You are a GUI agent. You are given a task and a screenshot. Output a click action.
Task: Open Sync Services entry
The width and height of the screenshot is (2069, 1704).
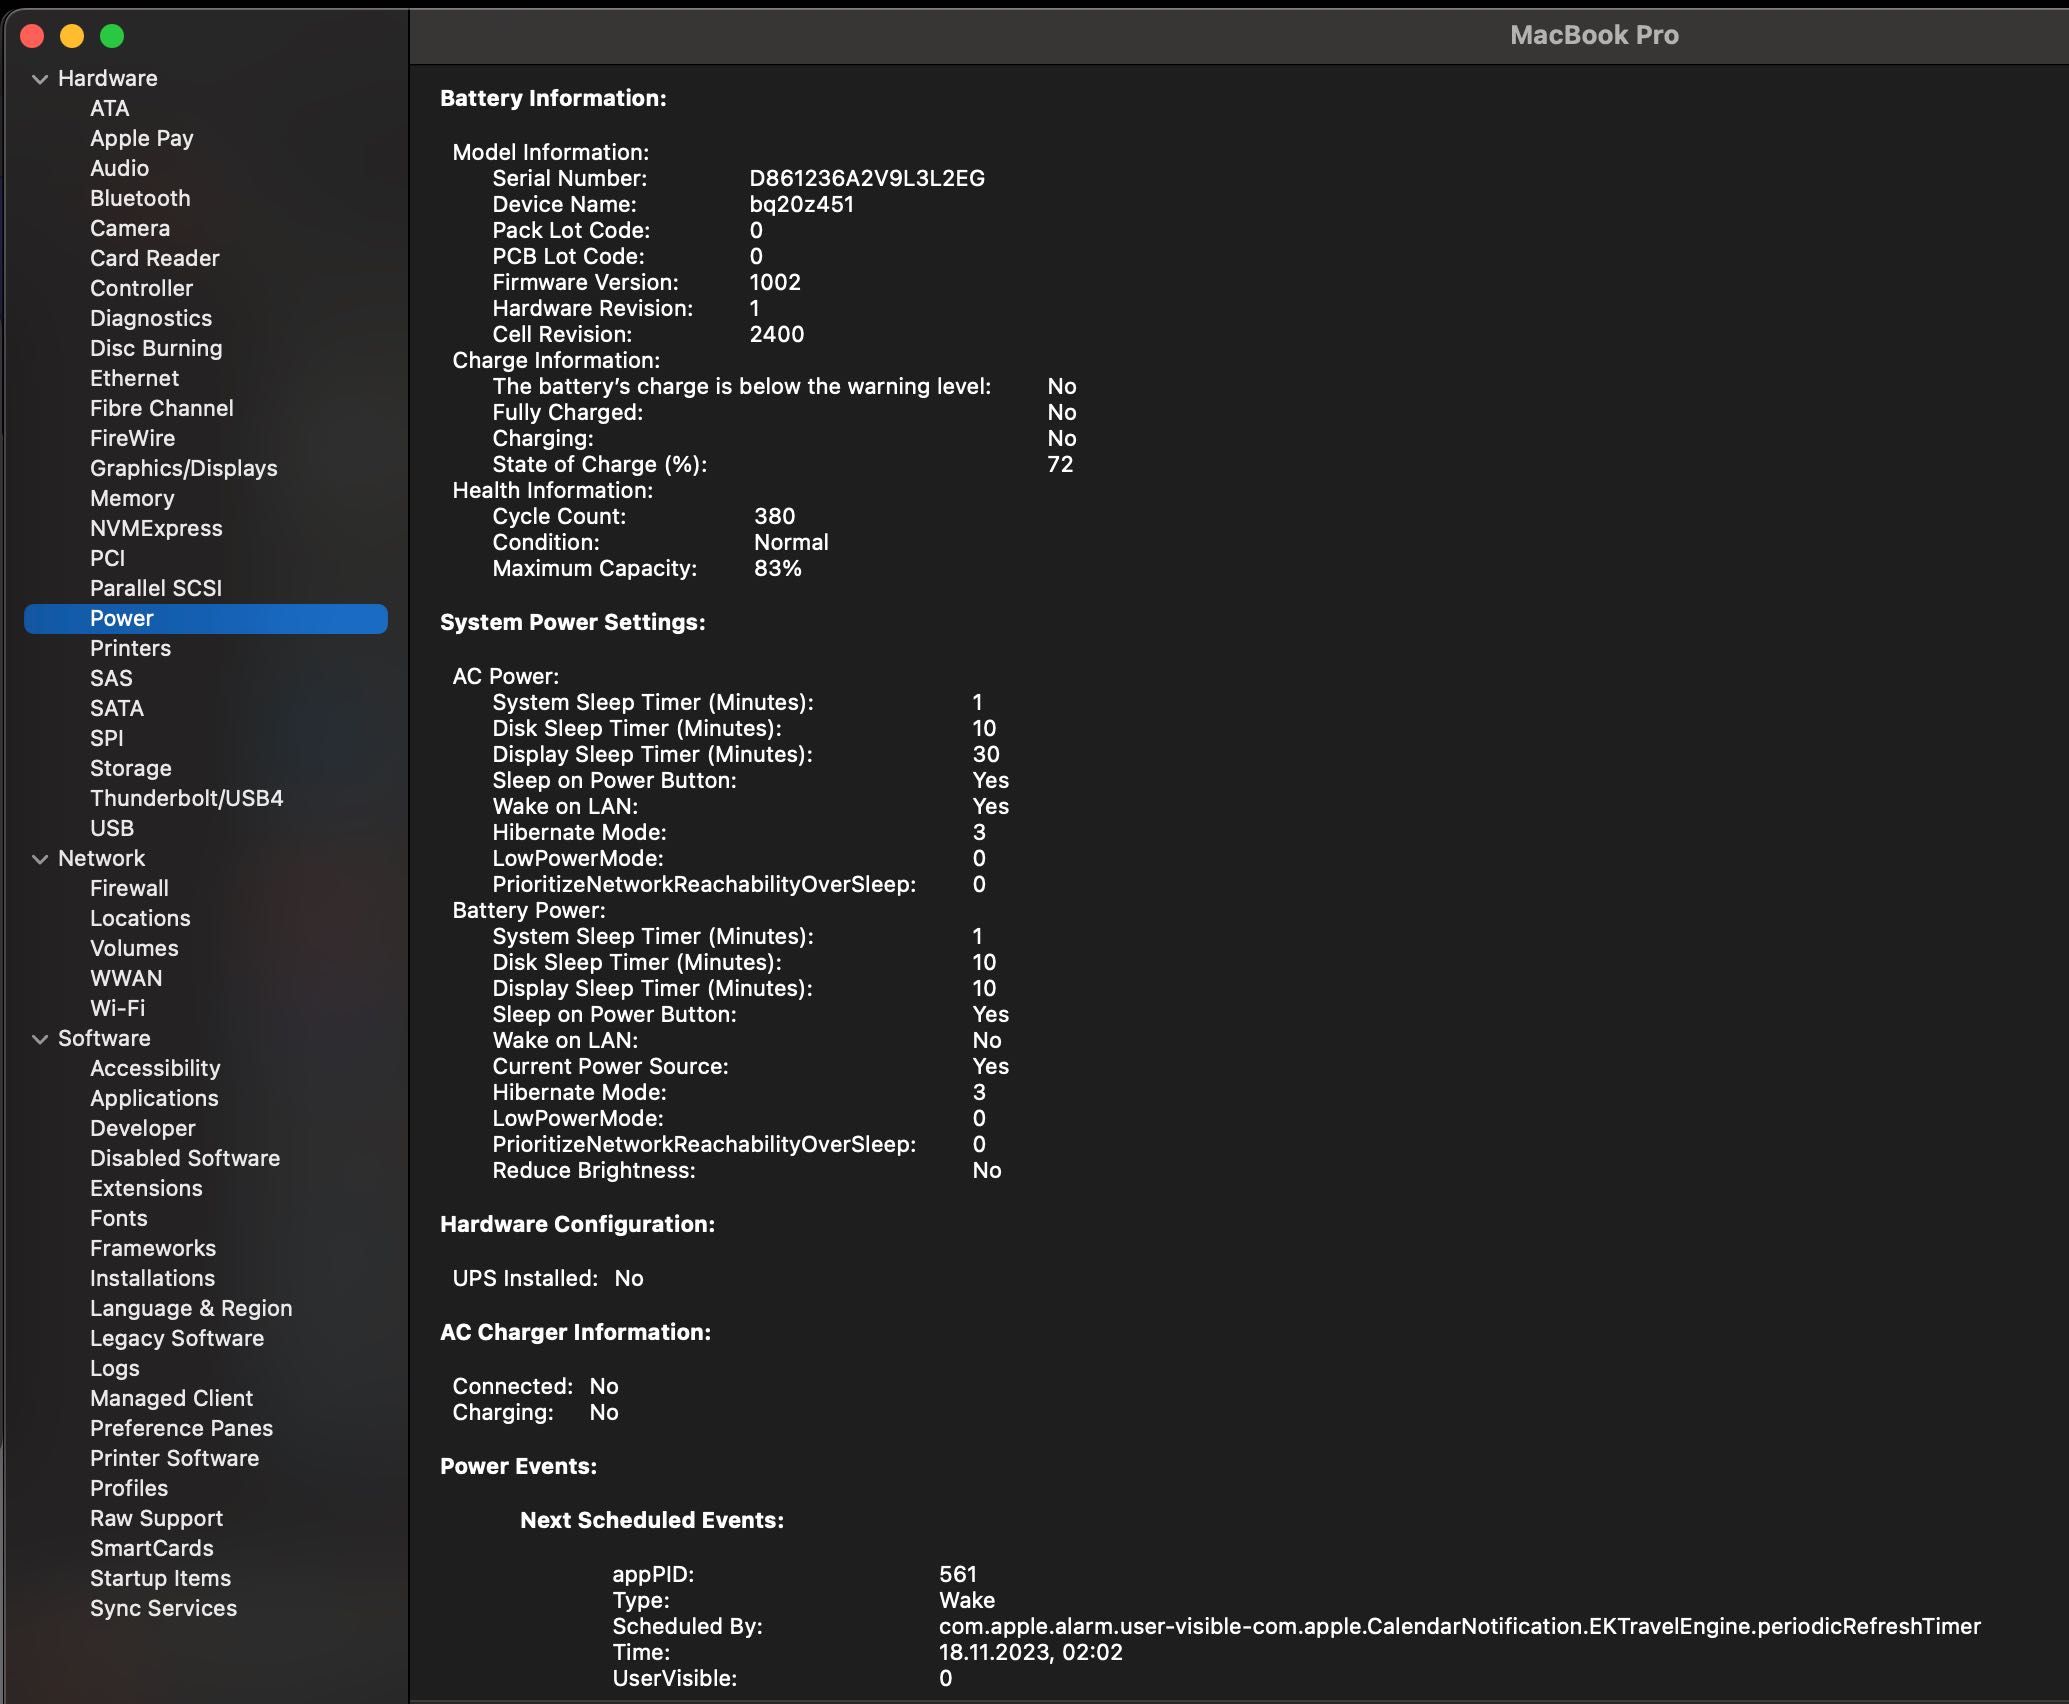coord(163,1608)
